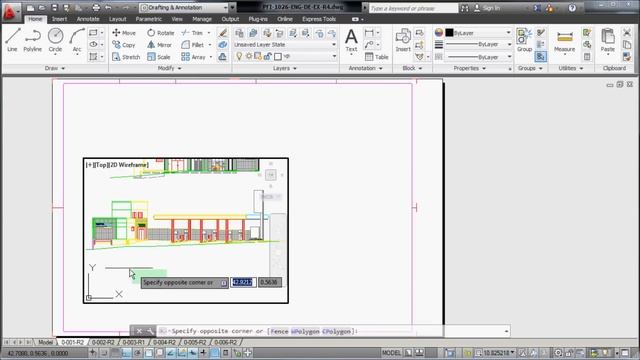Screen dimensions: 640x360
Task: Open the Unsaved Layer State dropdown
Action: [x=285, y=44]
